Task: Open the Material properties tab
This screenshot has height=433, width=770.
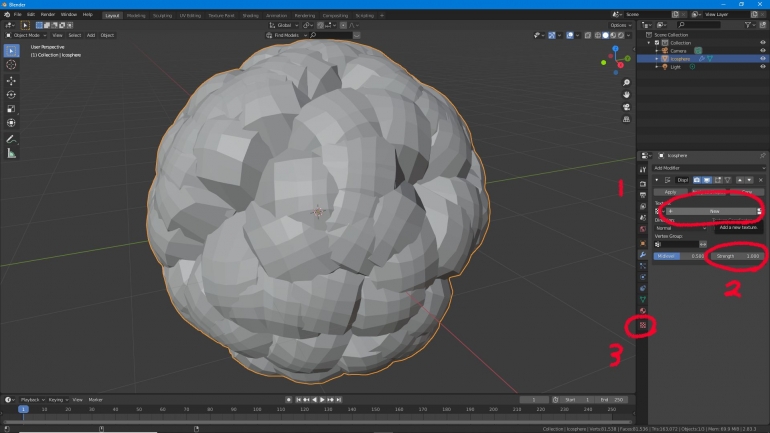Action: point(643,311)
